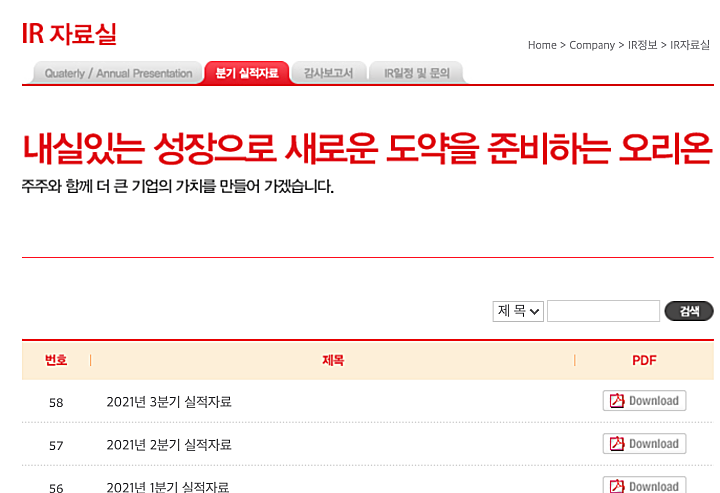Click the slogan 내실있는 성장으로 새로운 도약을 준비하는 오리온
Image resolution: width=720 pixels, height=493 pixels.
tap(367, 148)
